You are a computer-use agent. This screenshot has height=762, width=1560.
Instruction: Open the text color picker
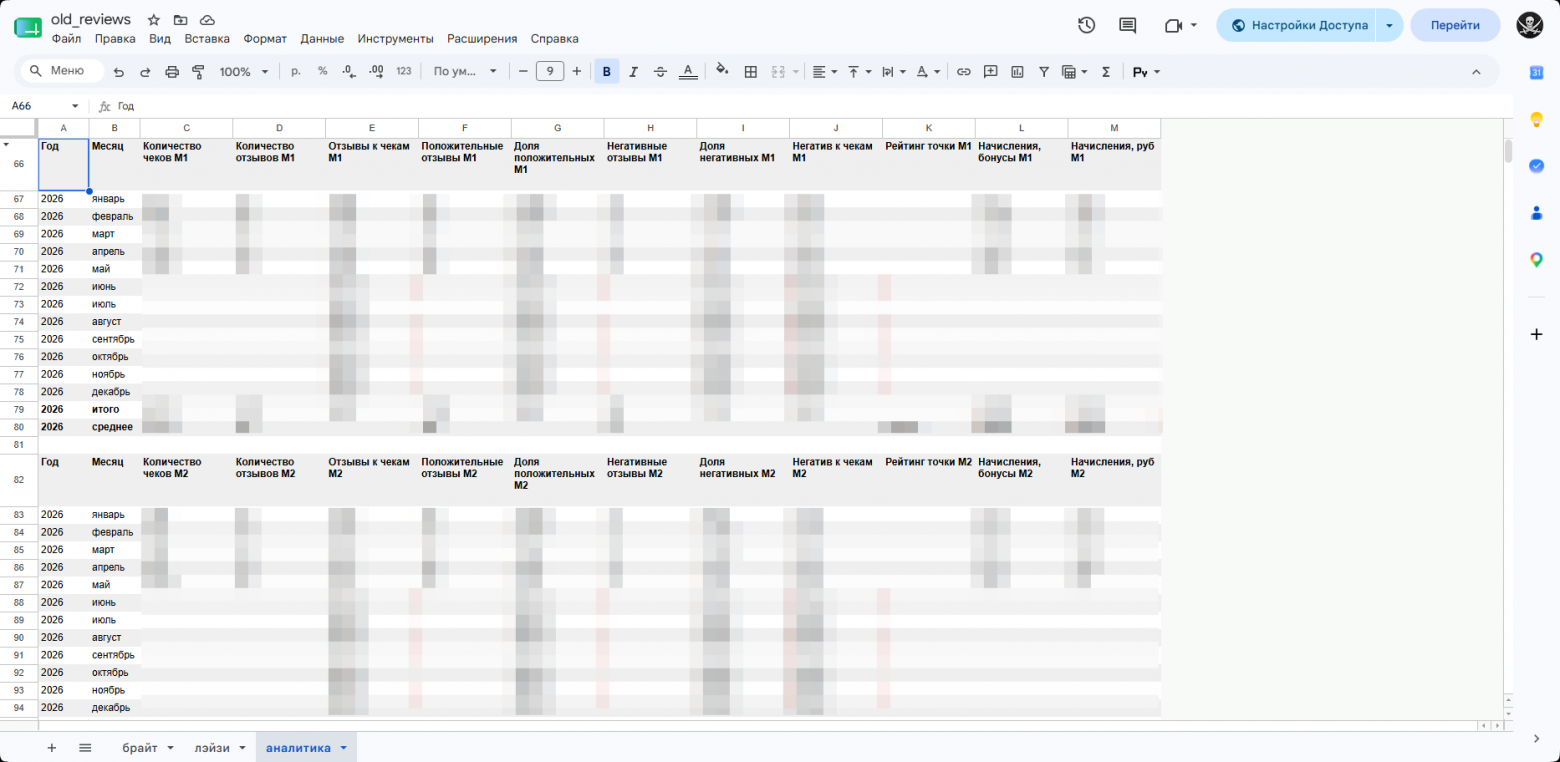click(x=688, y=71)
